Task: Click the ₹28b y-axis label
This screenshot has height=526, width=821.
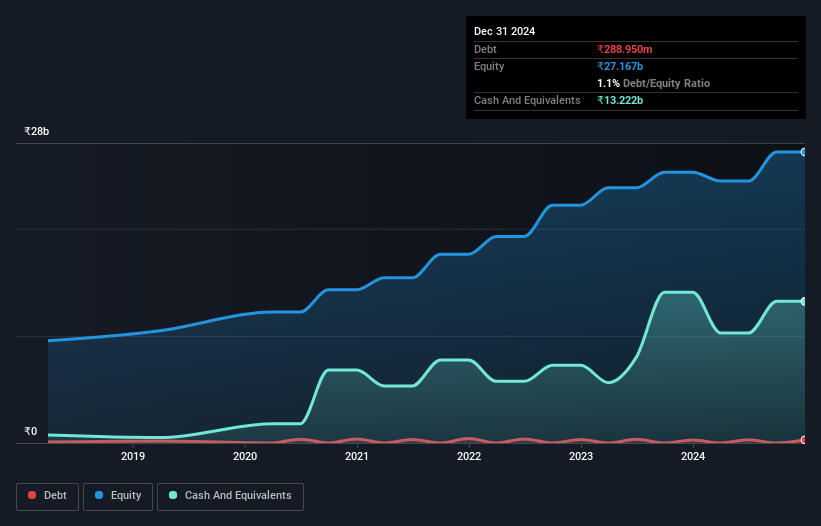Action: [x=37, y=131]
